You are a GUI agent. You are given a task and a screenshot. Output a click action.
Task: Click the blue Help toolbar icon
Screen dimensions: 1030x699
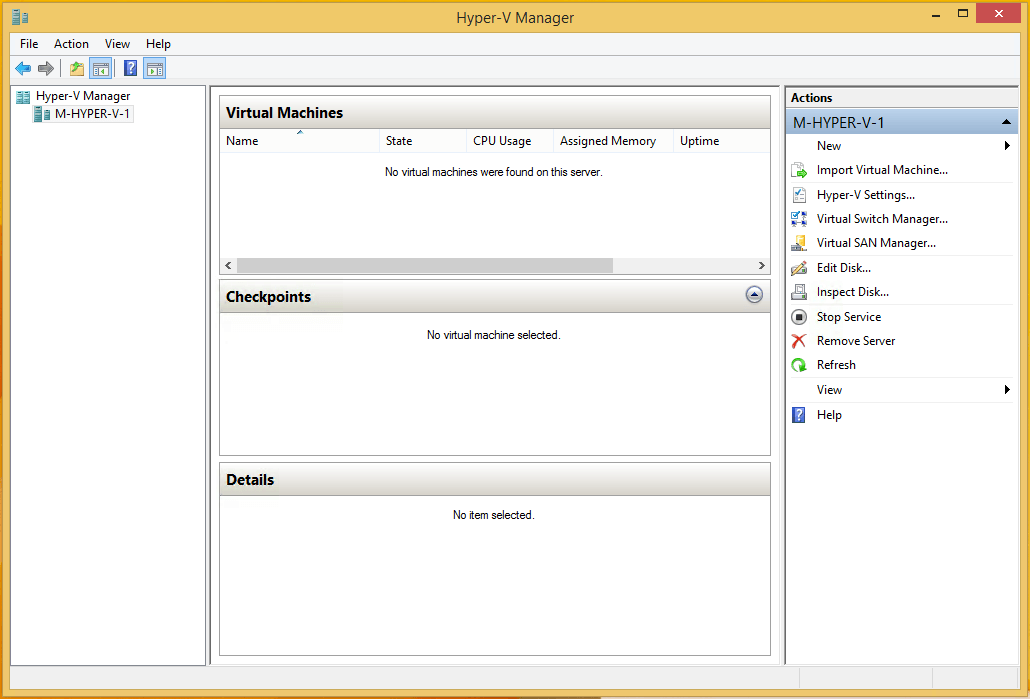131,68
